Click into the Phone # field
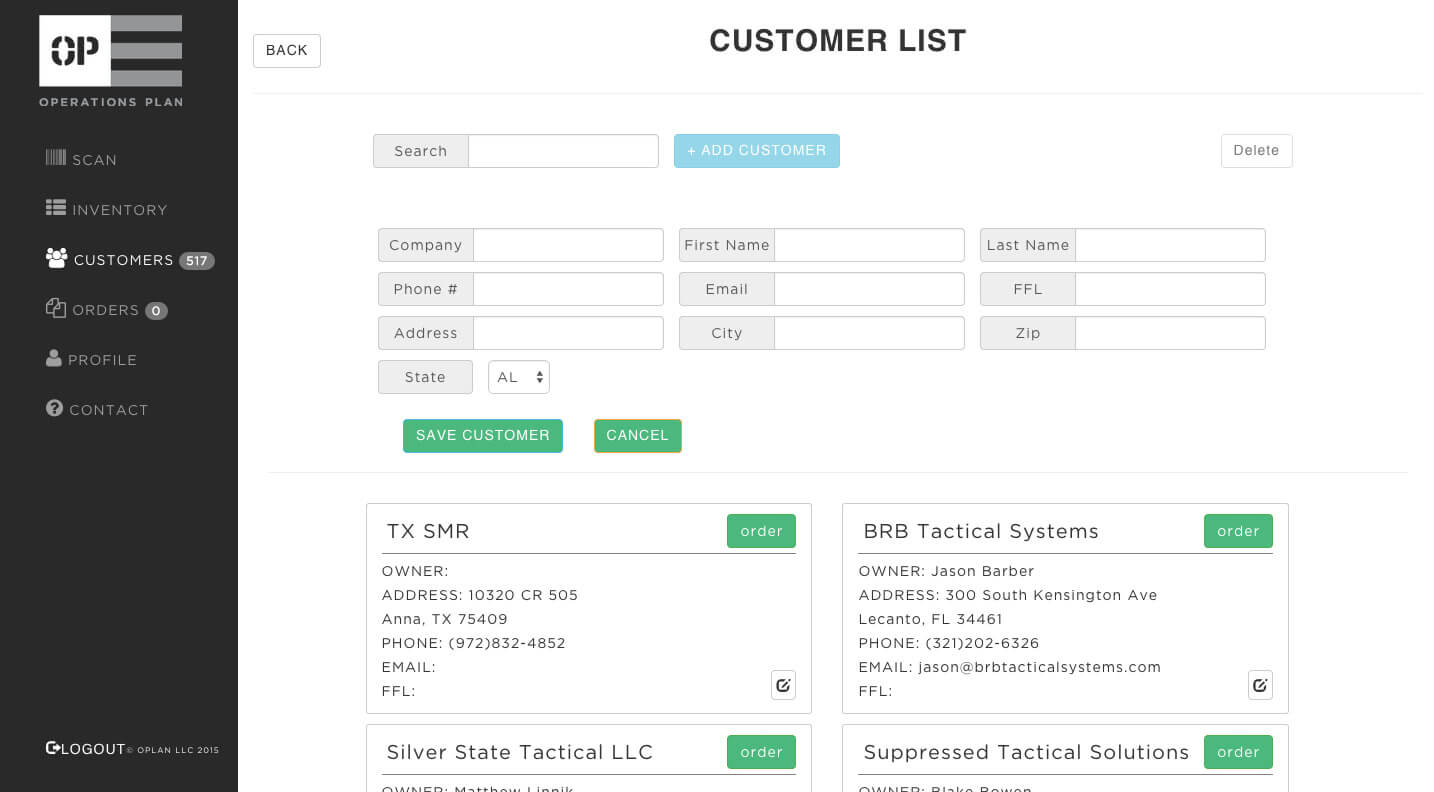The width and height of the screenshot is (1434, 792). [568, 289]
